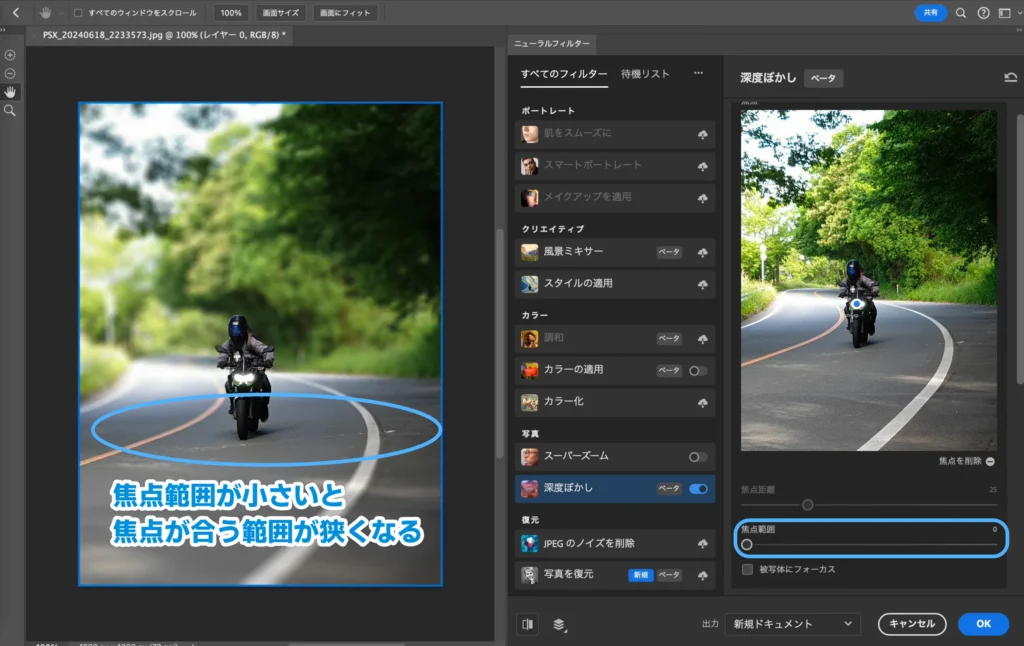This screenshot has height=646, width=1024.
Task: Select the zoom in tool
Action: pyautogui.click(x=10, y=55)
